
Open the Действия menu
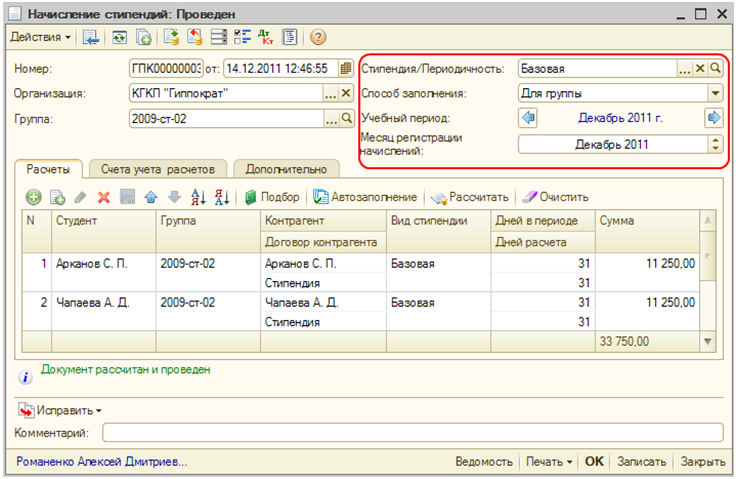click(x=40, y=38)
